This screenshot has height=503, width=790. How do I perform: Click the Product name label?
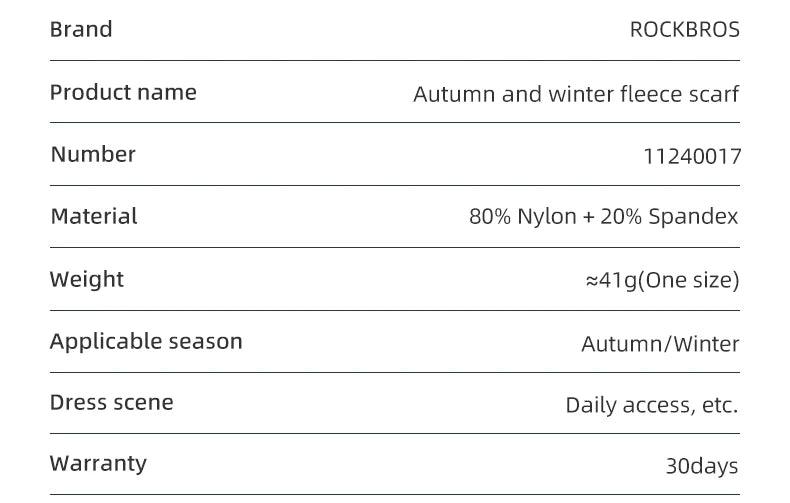pos(123,92)
